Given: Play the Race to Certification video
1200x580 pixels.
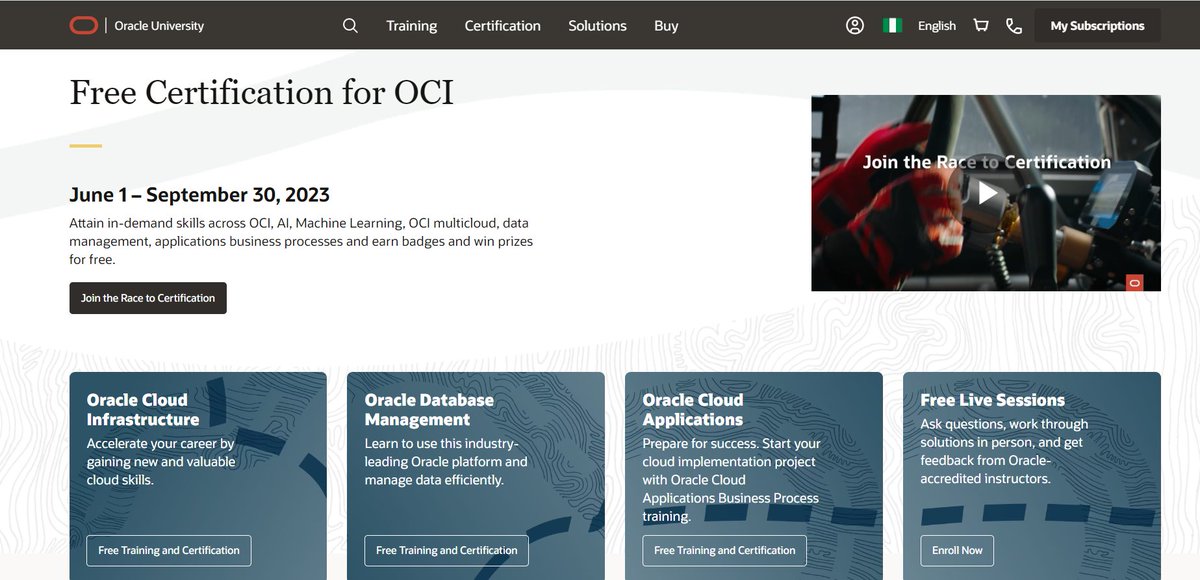Looking at the screenshot, I should pyautogui.click(x=988, y=193).
